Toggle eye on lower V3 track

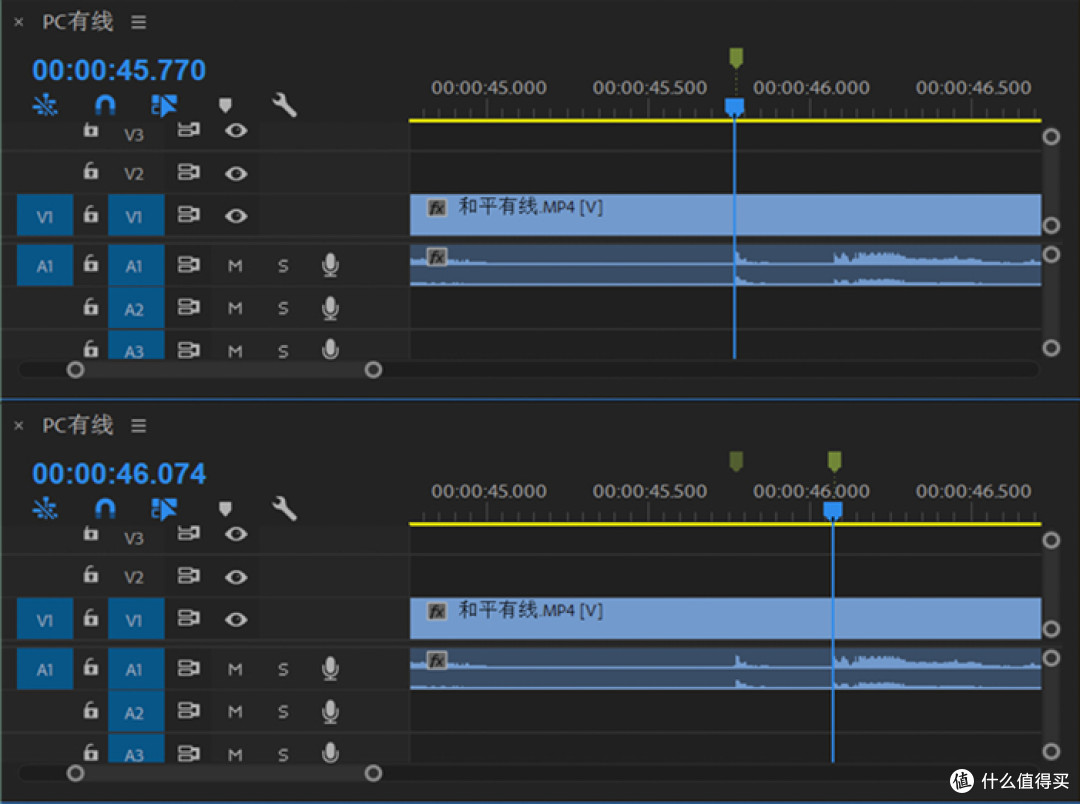tap(236, 534)
